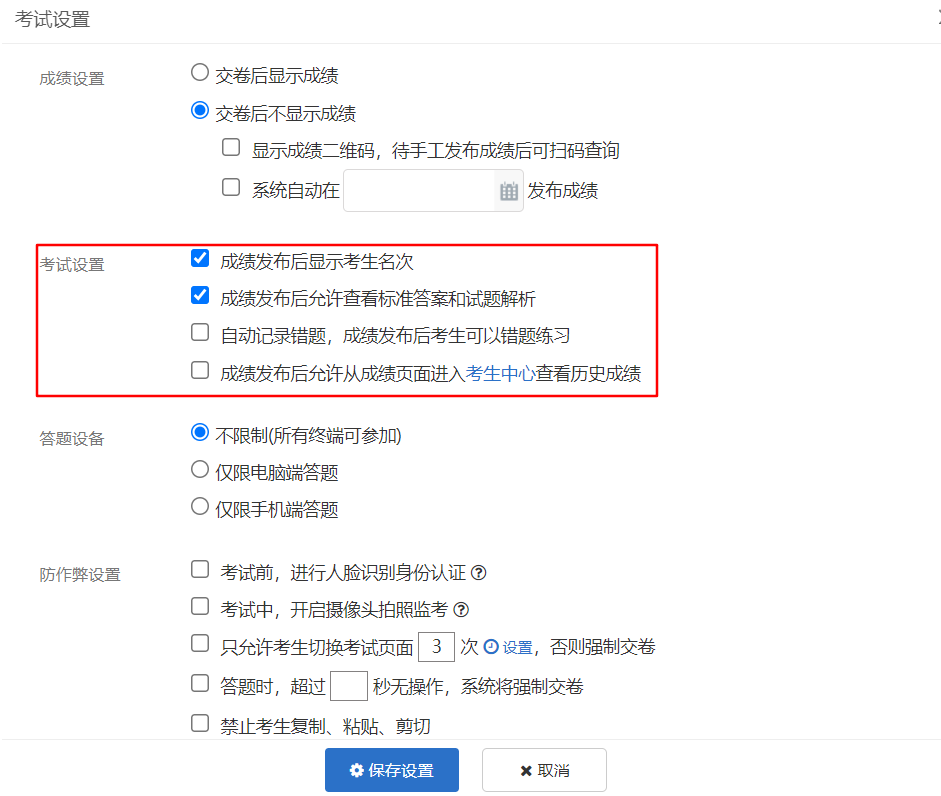Open the calendar date picker icon
The height and width of the screenshot is (796, 941).
click(x=508, y=191)
